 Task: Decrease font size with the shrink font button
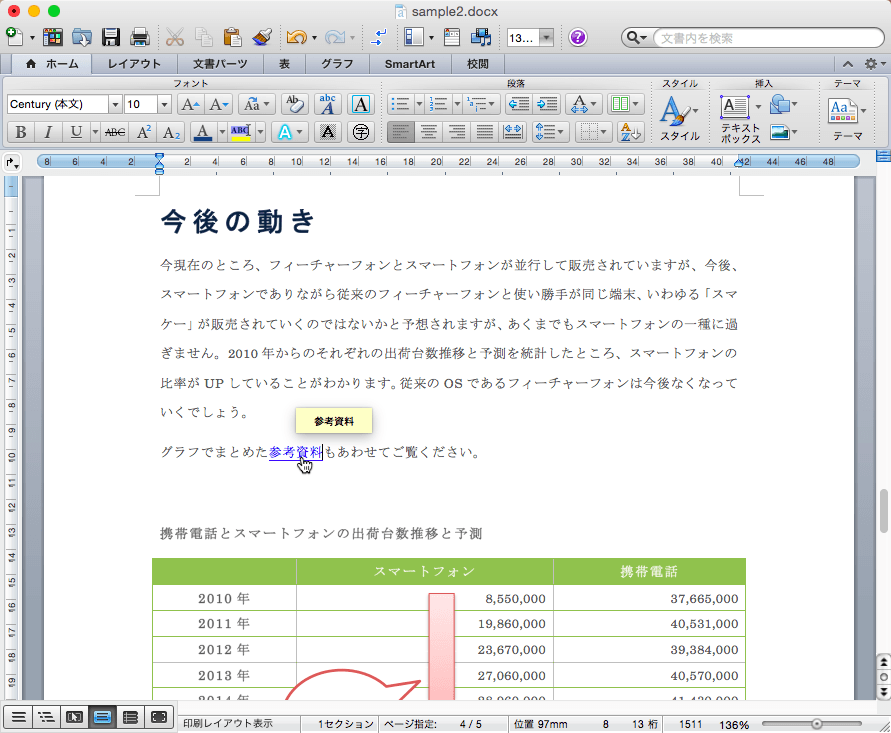point(218,104)
